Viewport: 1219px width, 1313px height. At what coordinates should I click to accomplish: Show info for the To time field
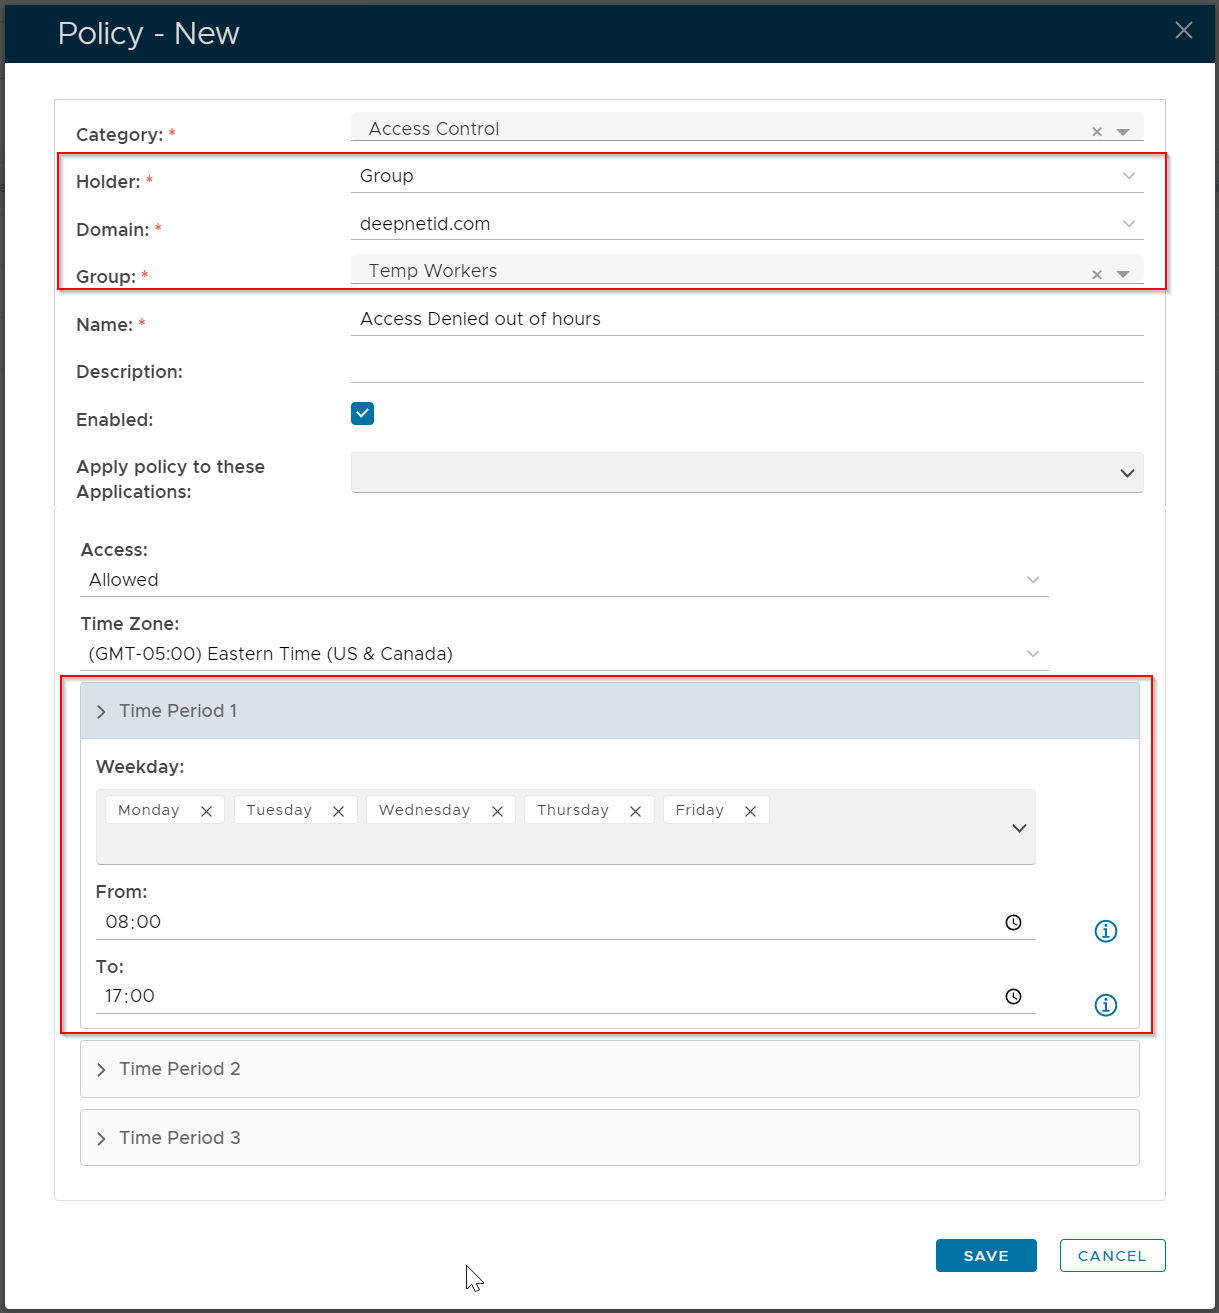(x=1105, y=1005)
